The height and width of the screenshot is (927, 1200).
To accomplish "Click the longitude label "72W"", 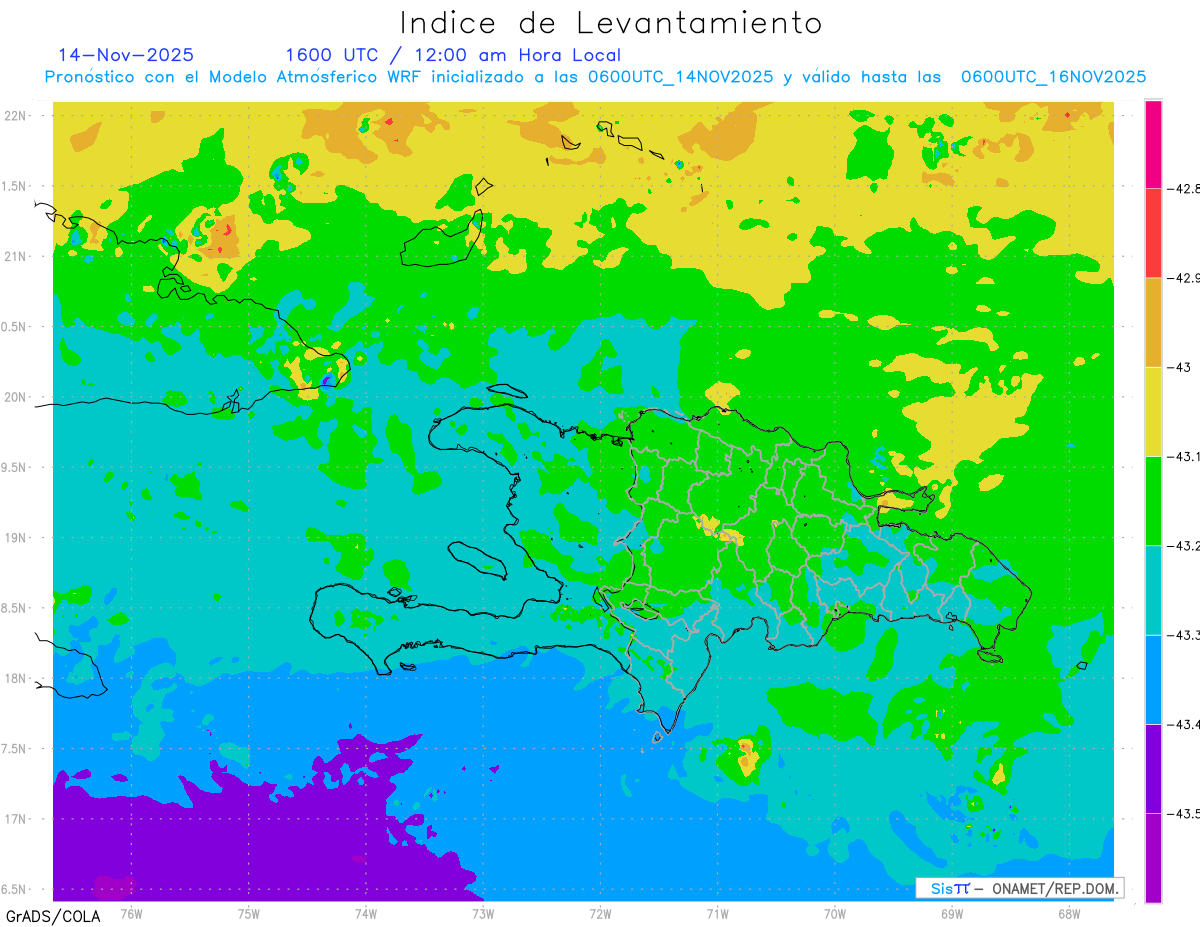I will pyautogui.click(x=600, y=913).
